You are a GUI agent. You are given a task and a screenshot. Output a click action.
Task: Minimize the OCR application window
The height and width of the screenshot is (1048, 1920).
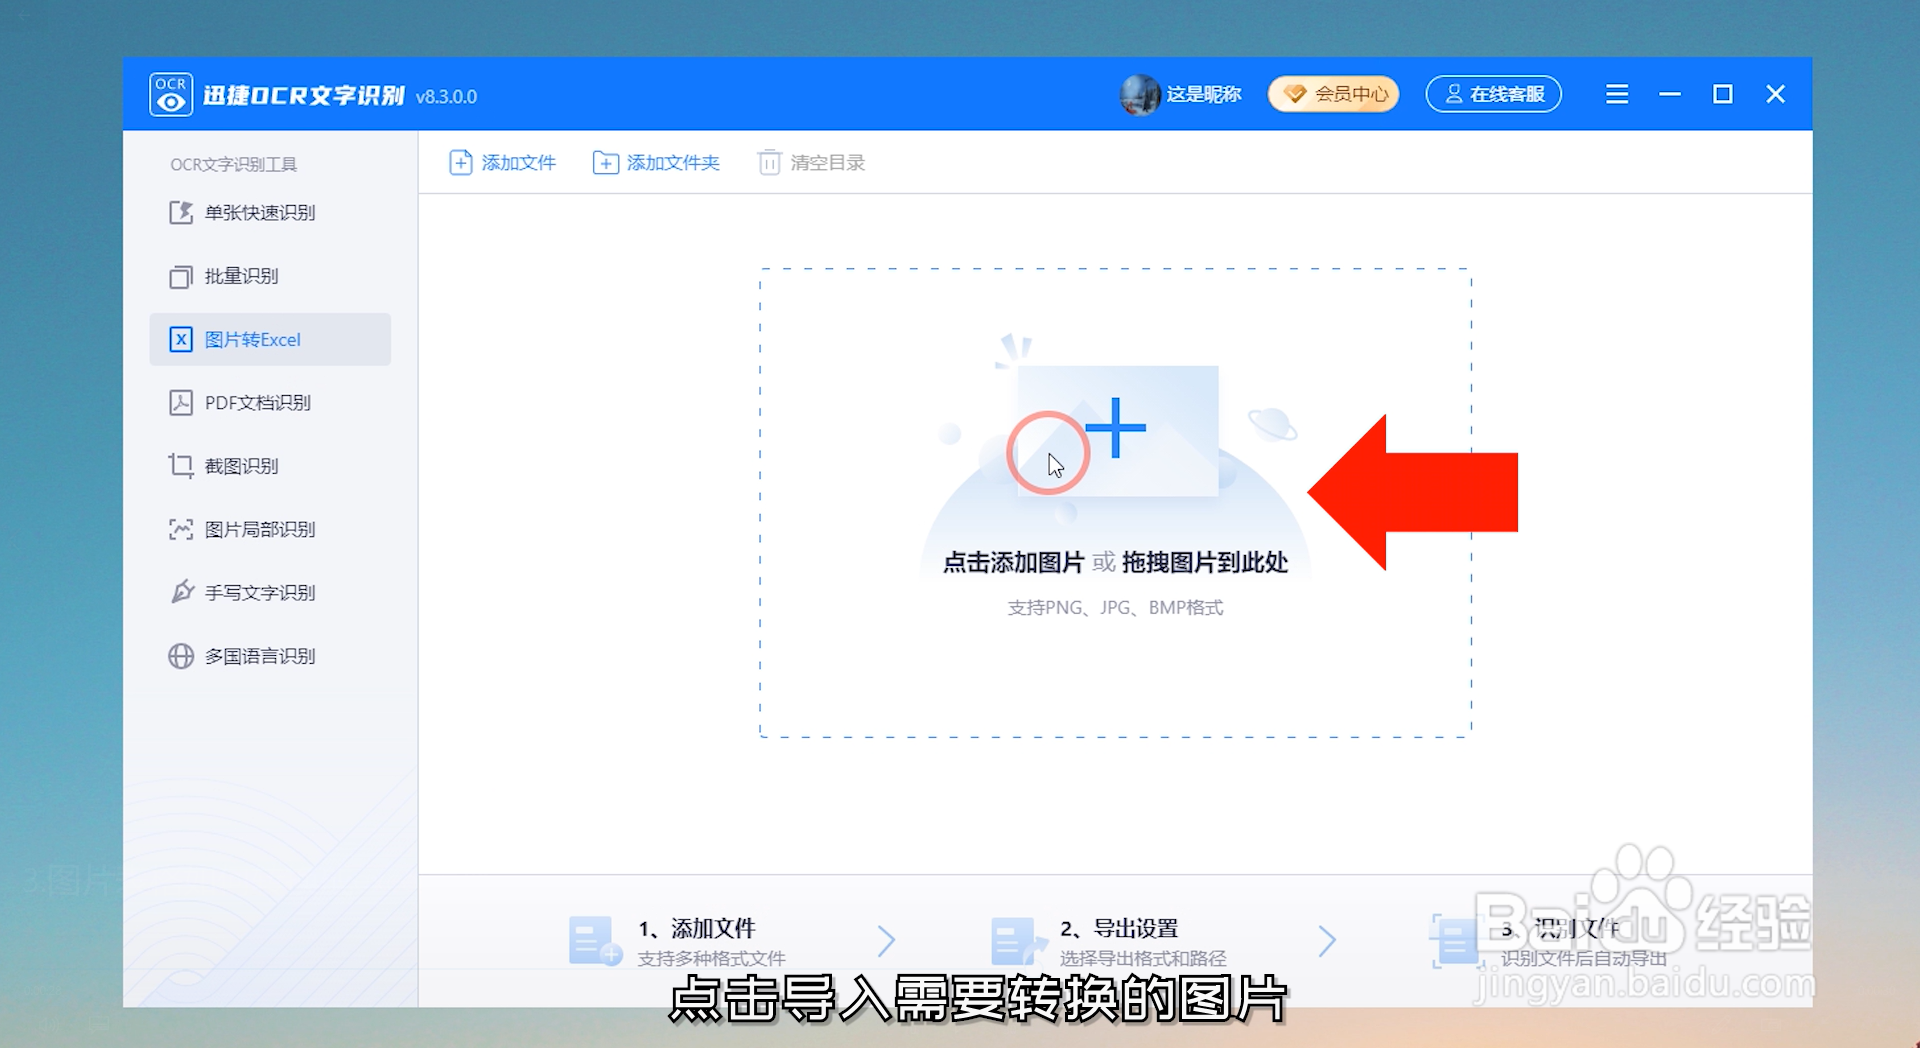coord(1670,94)
